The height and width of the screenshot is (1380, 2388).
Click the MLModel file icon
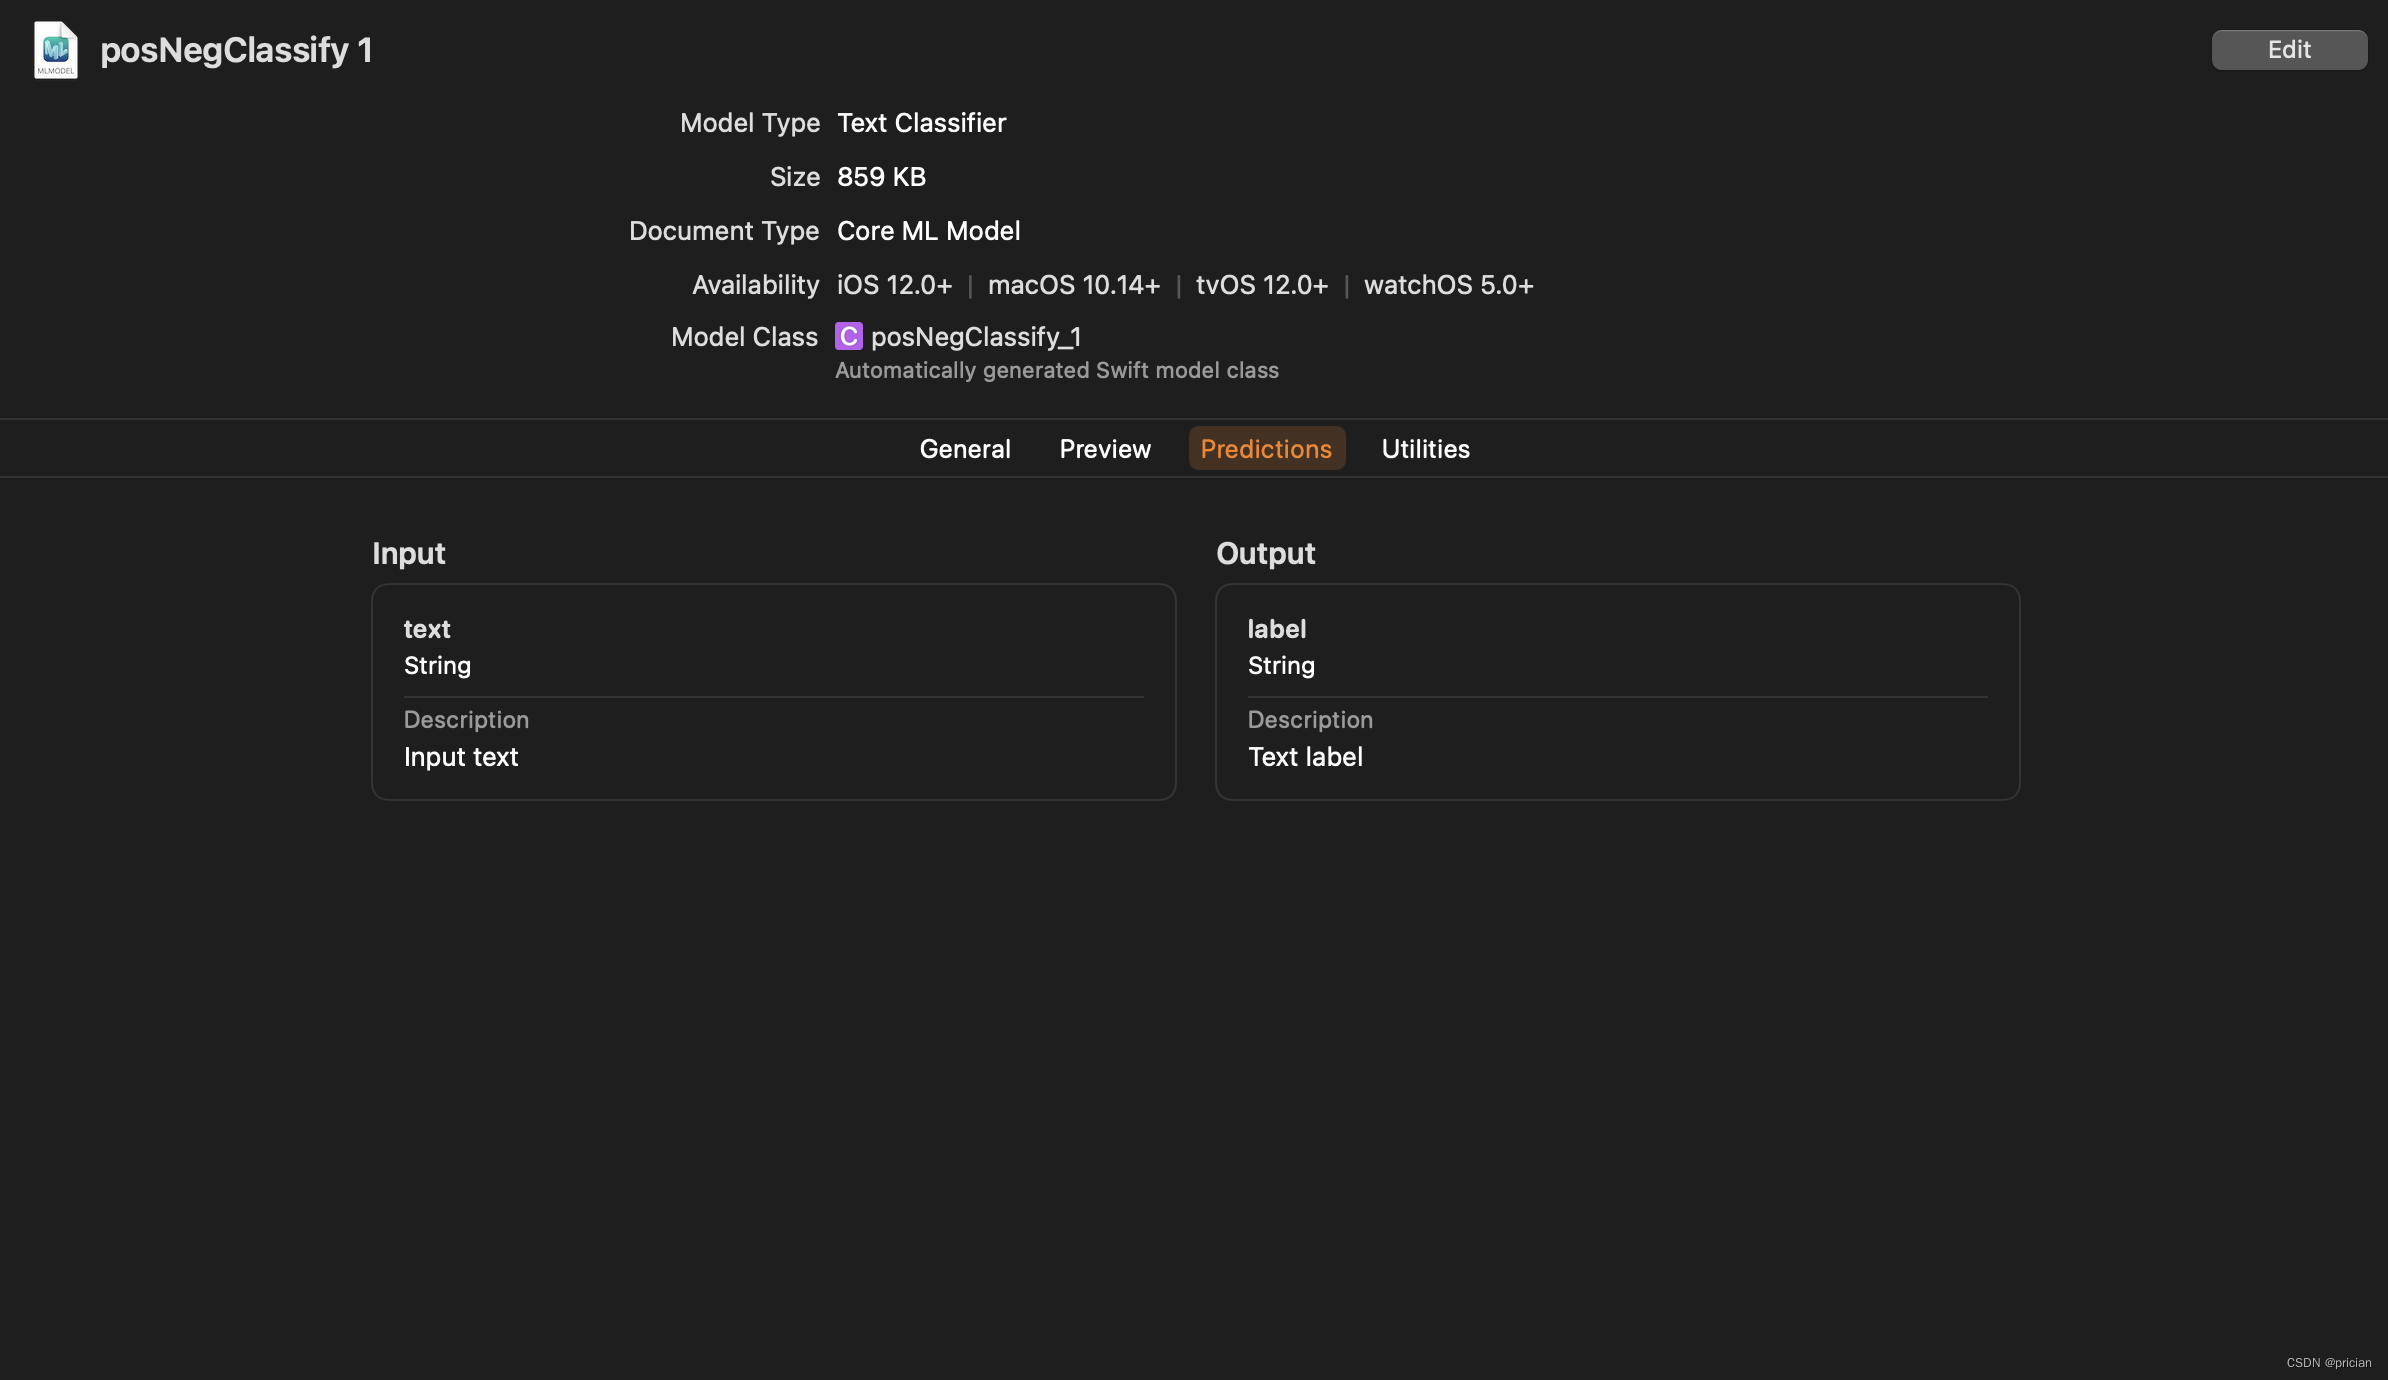pyautogui.click(x=56, y=50)
